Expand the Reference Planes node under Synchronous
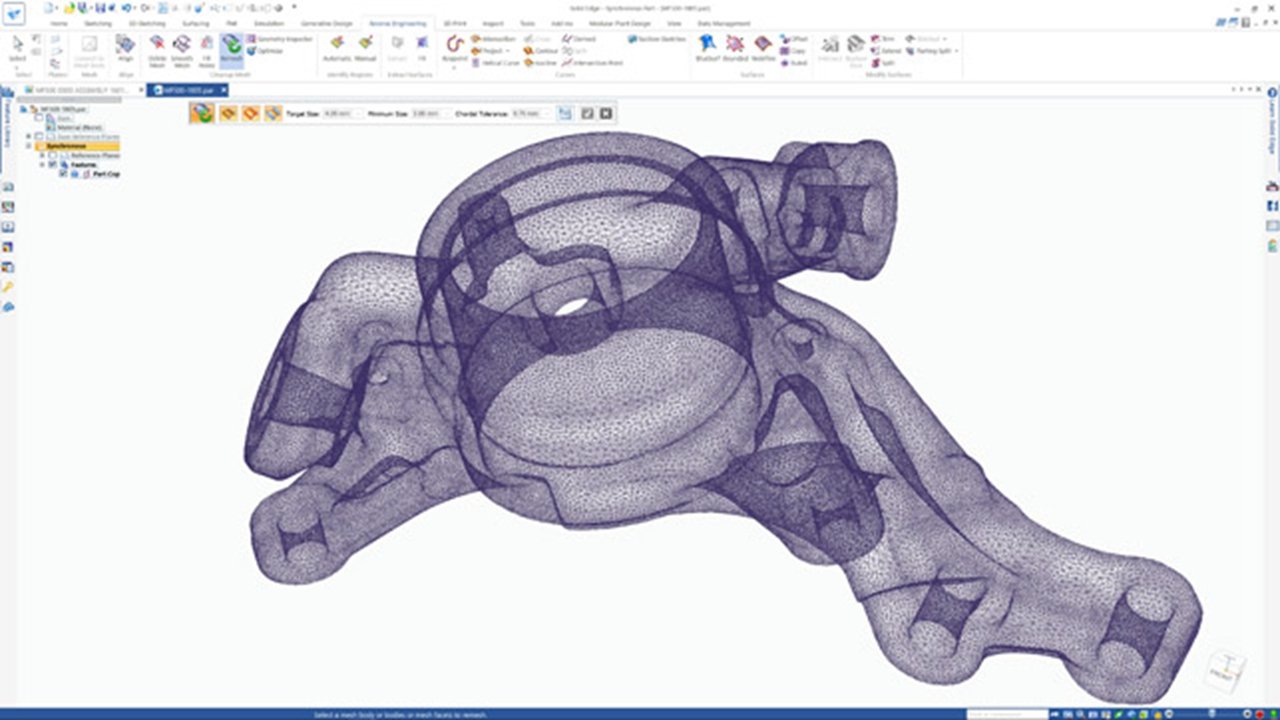 (42, 155)
